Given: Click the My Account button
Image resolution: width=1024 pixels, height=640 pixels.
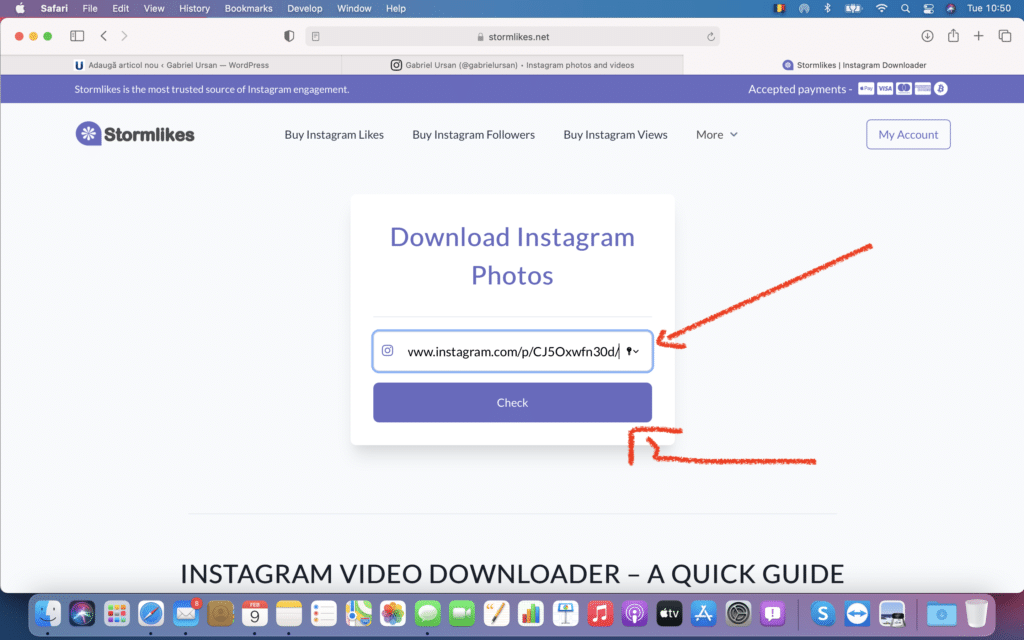Looking at the screenshot, I should (x=908, y=135).
